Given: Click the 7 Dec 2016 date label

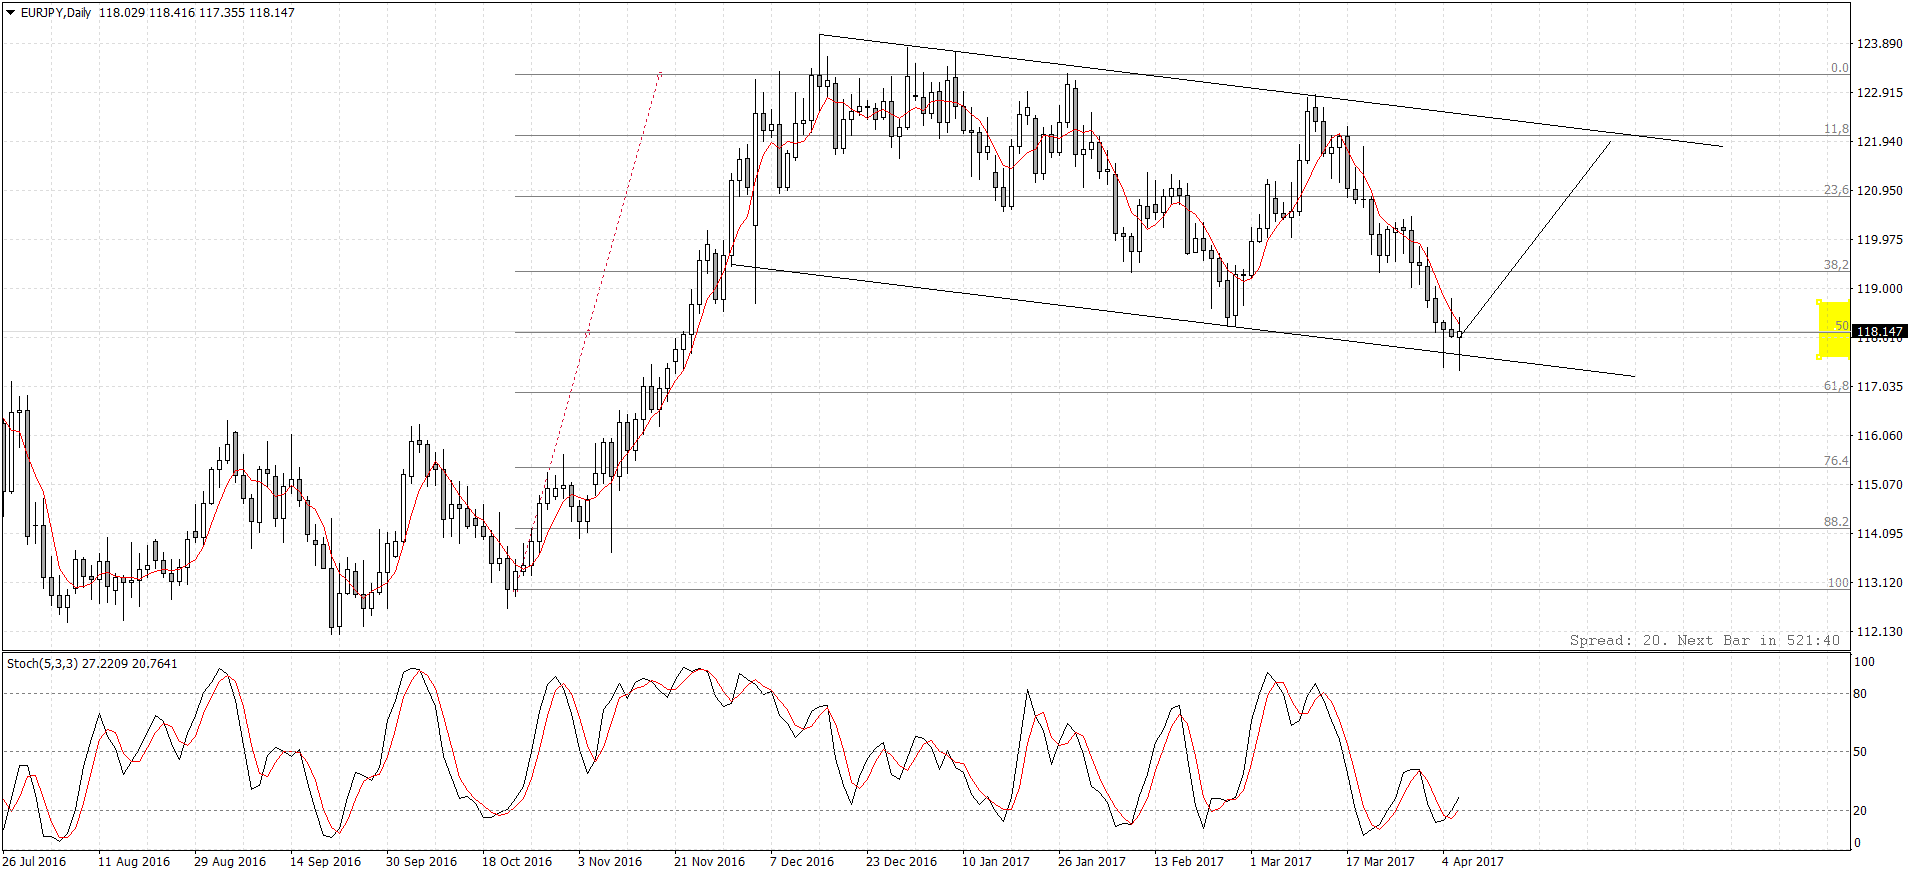Looking at the screenshot, I should coord(802,862).
